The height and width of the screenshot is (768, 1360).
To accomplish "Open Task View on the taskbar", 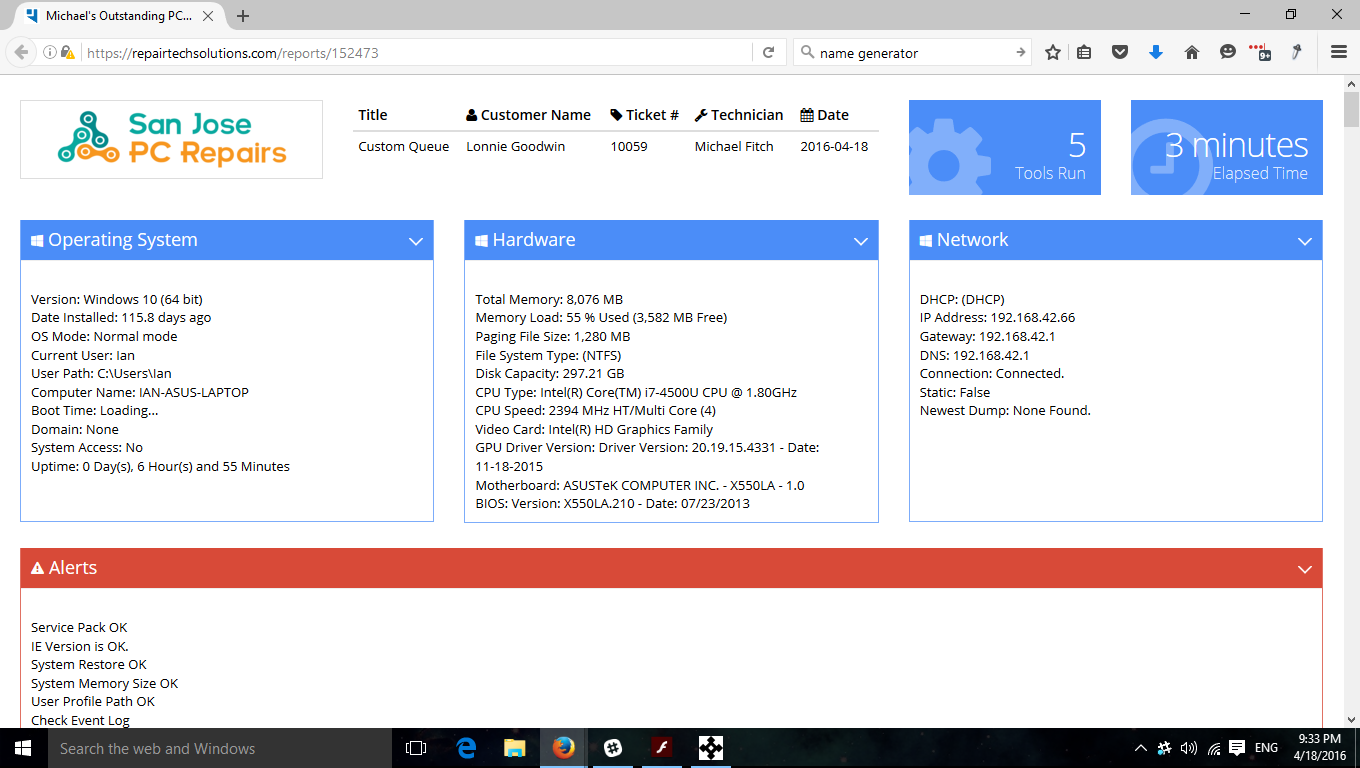I will 416,748.
